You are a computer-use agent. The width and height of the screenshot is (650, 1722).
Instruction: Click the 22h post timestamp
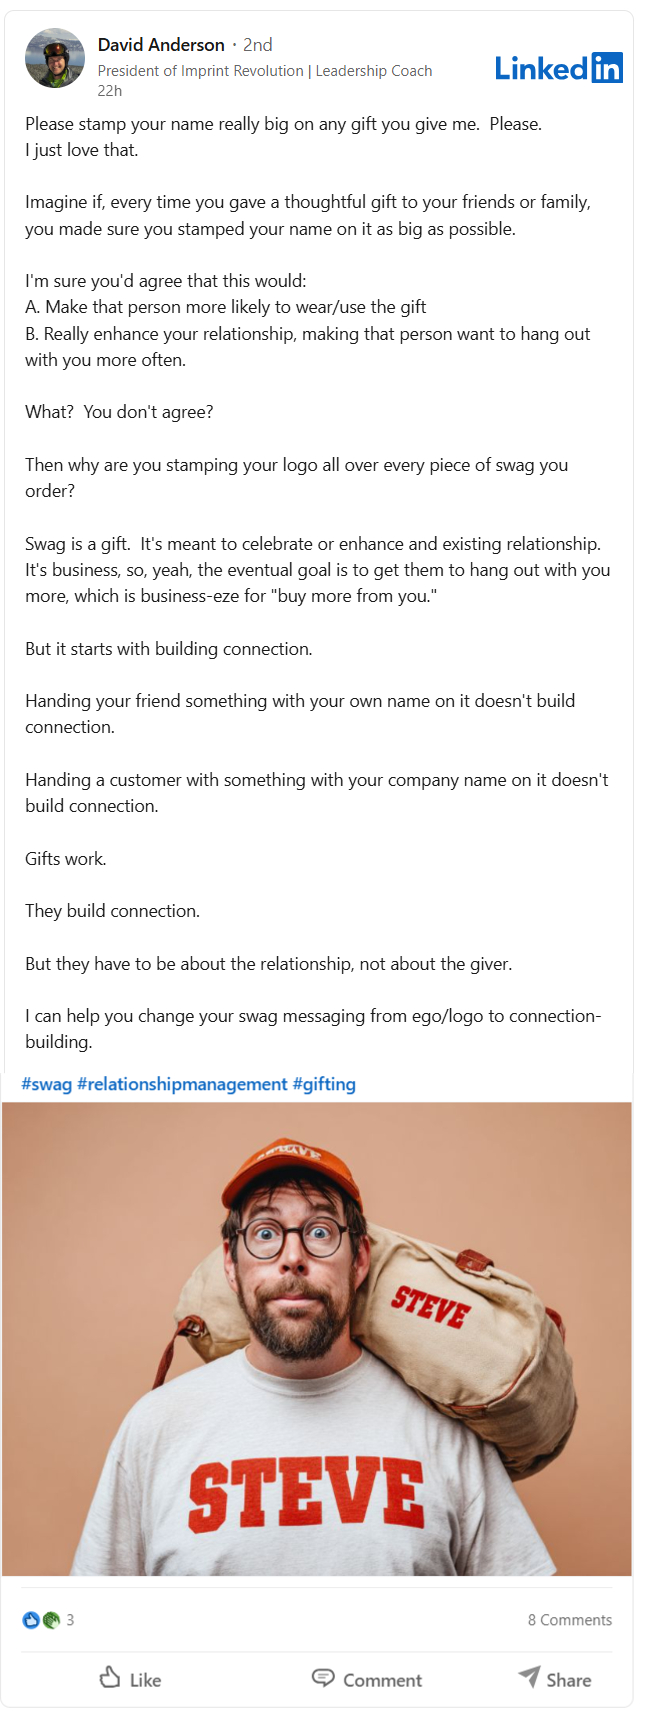point(110,91)
